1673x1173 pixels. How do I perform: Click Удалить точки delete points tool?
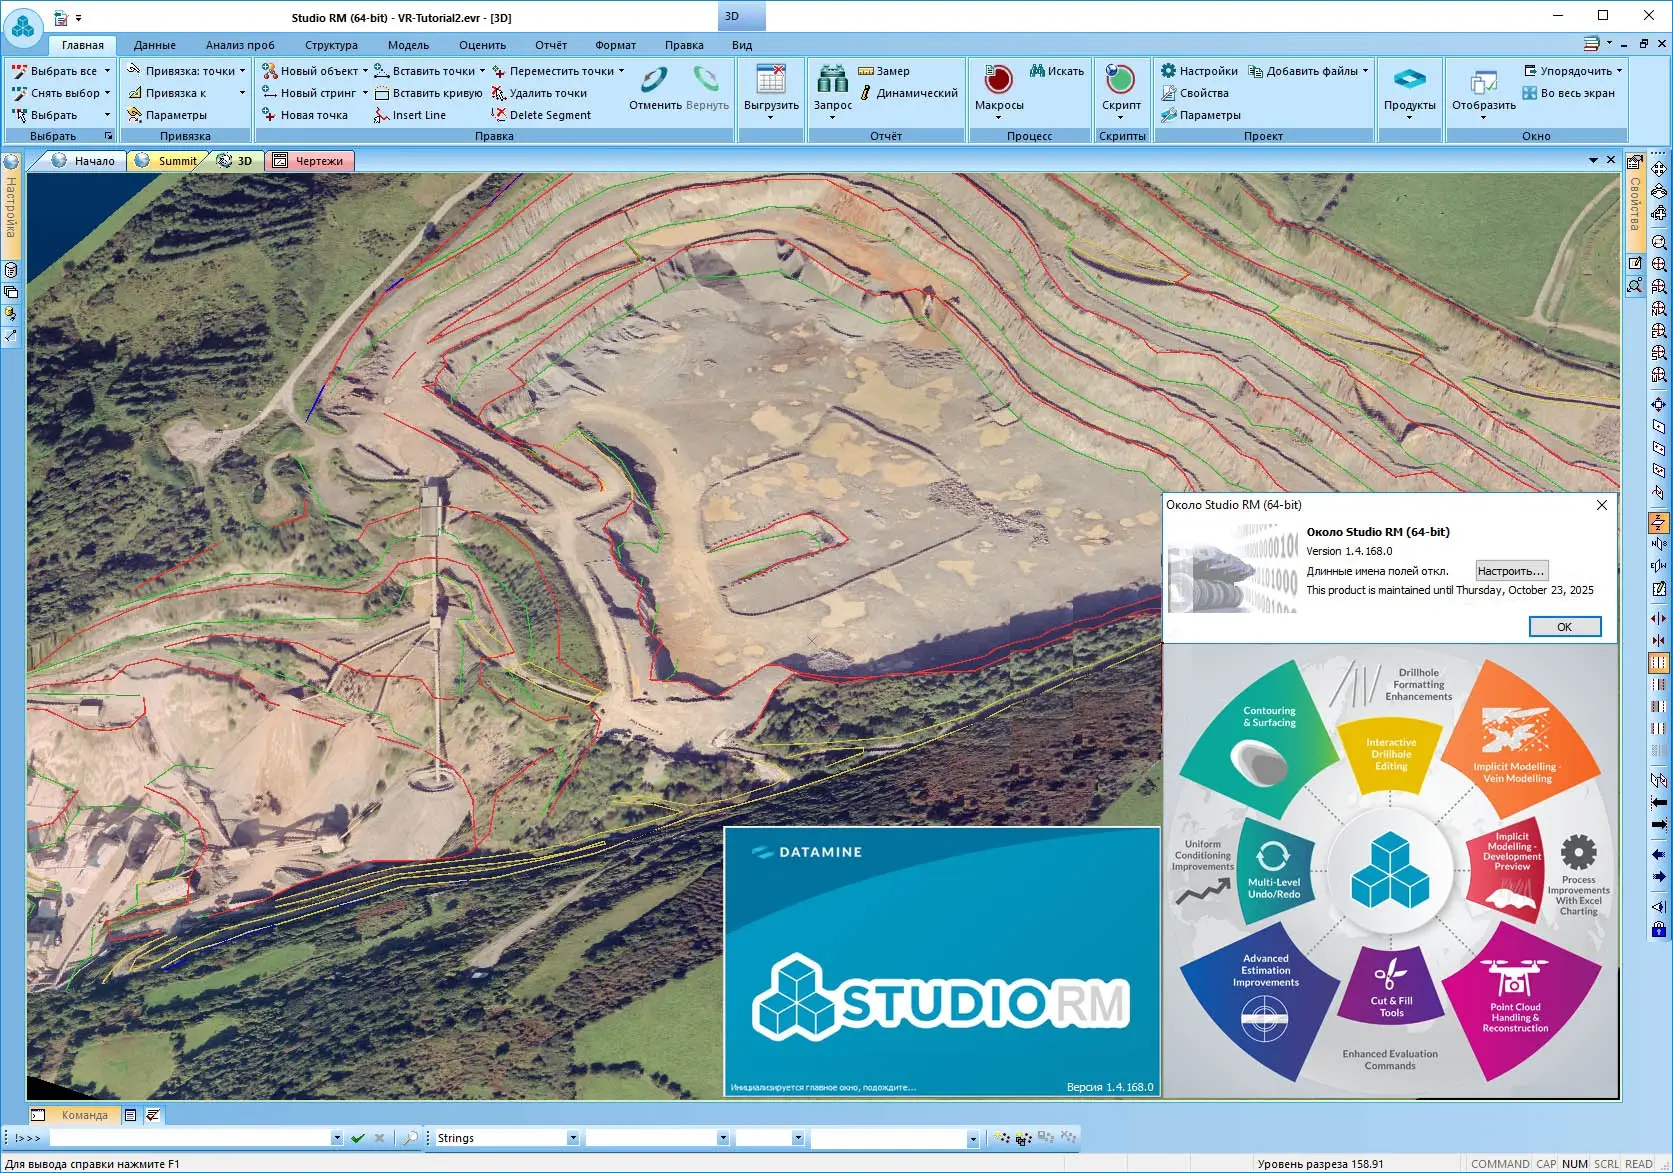(539, 93)
